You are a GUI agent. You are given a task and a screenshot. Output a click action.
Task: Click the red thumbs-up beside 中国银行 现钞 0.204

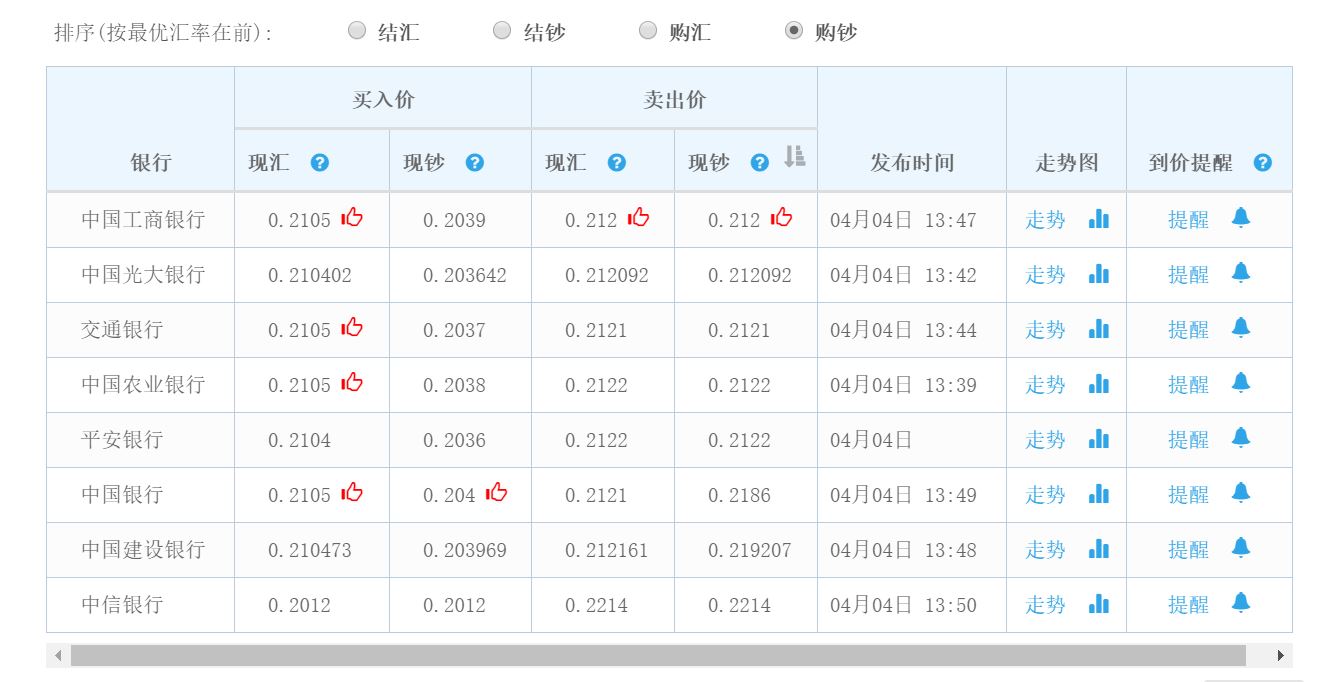click(496, 492)
